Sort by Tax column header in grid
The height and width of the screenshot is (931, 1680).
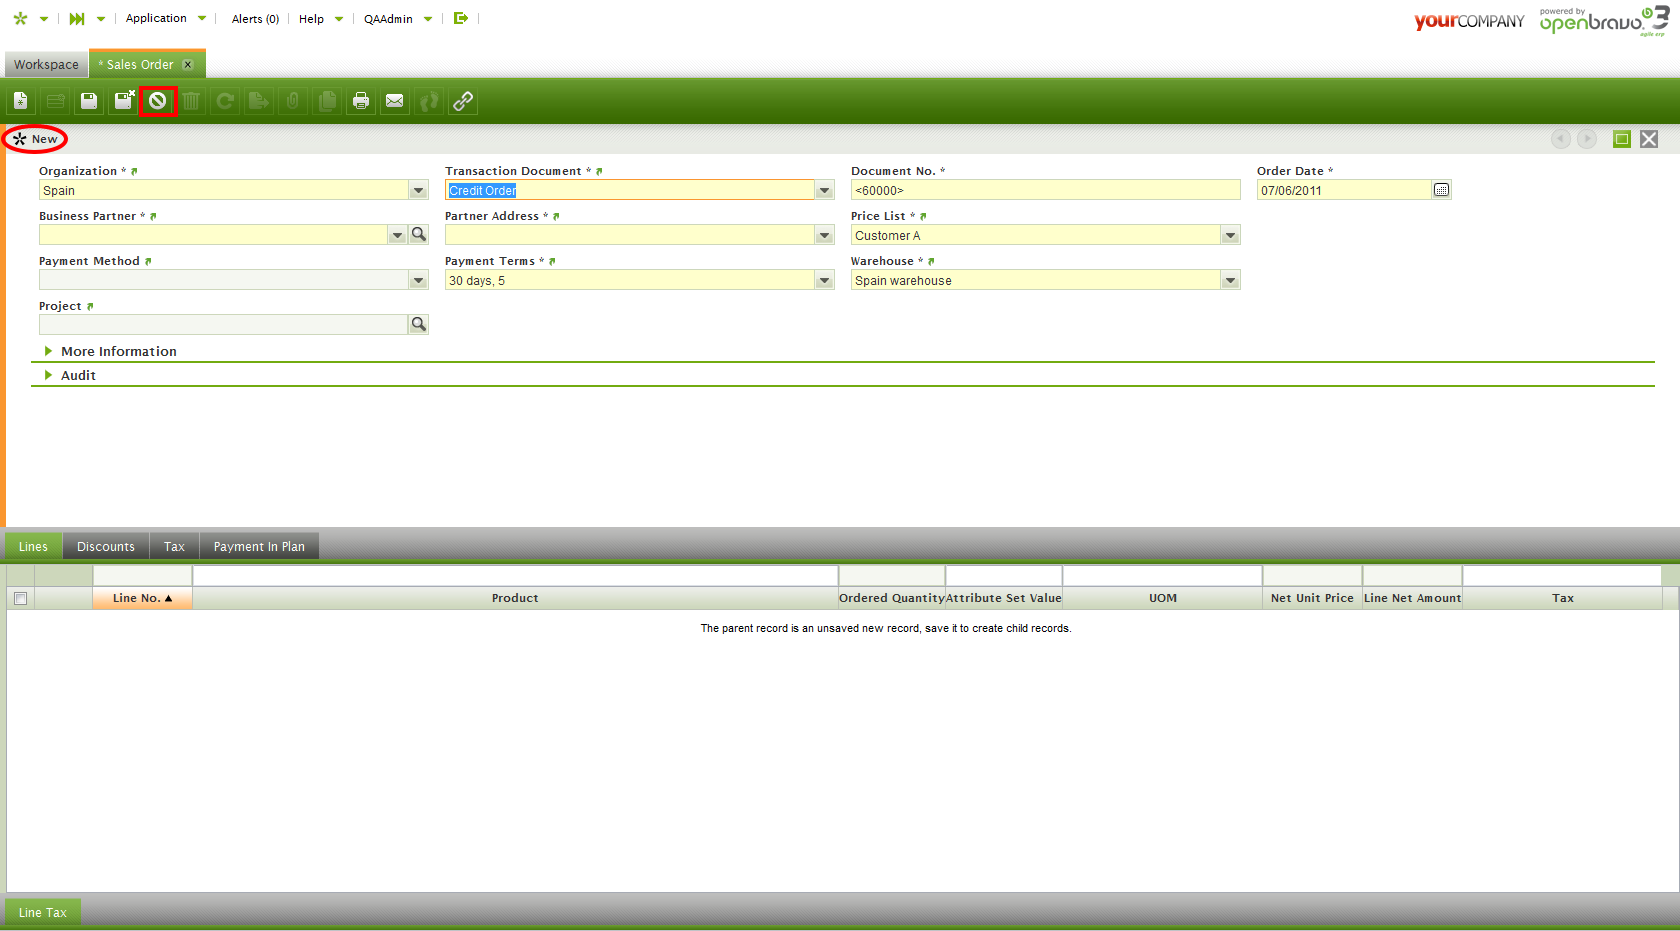tap(1563, 598)
